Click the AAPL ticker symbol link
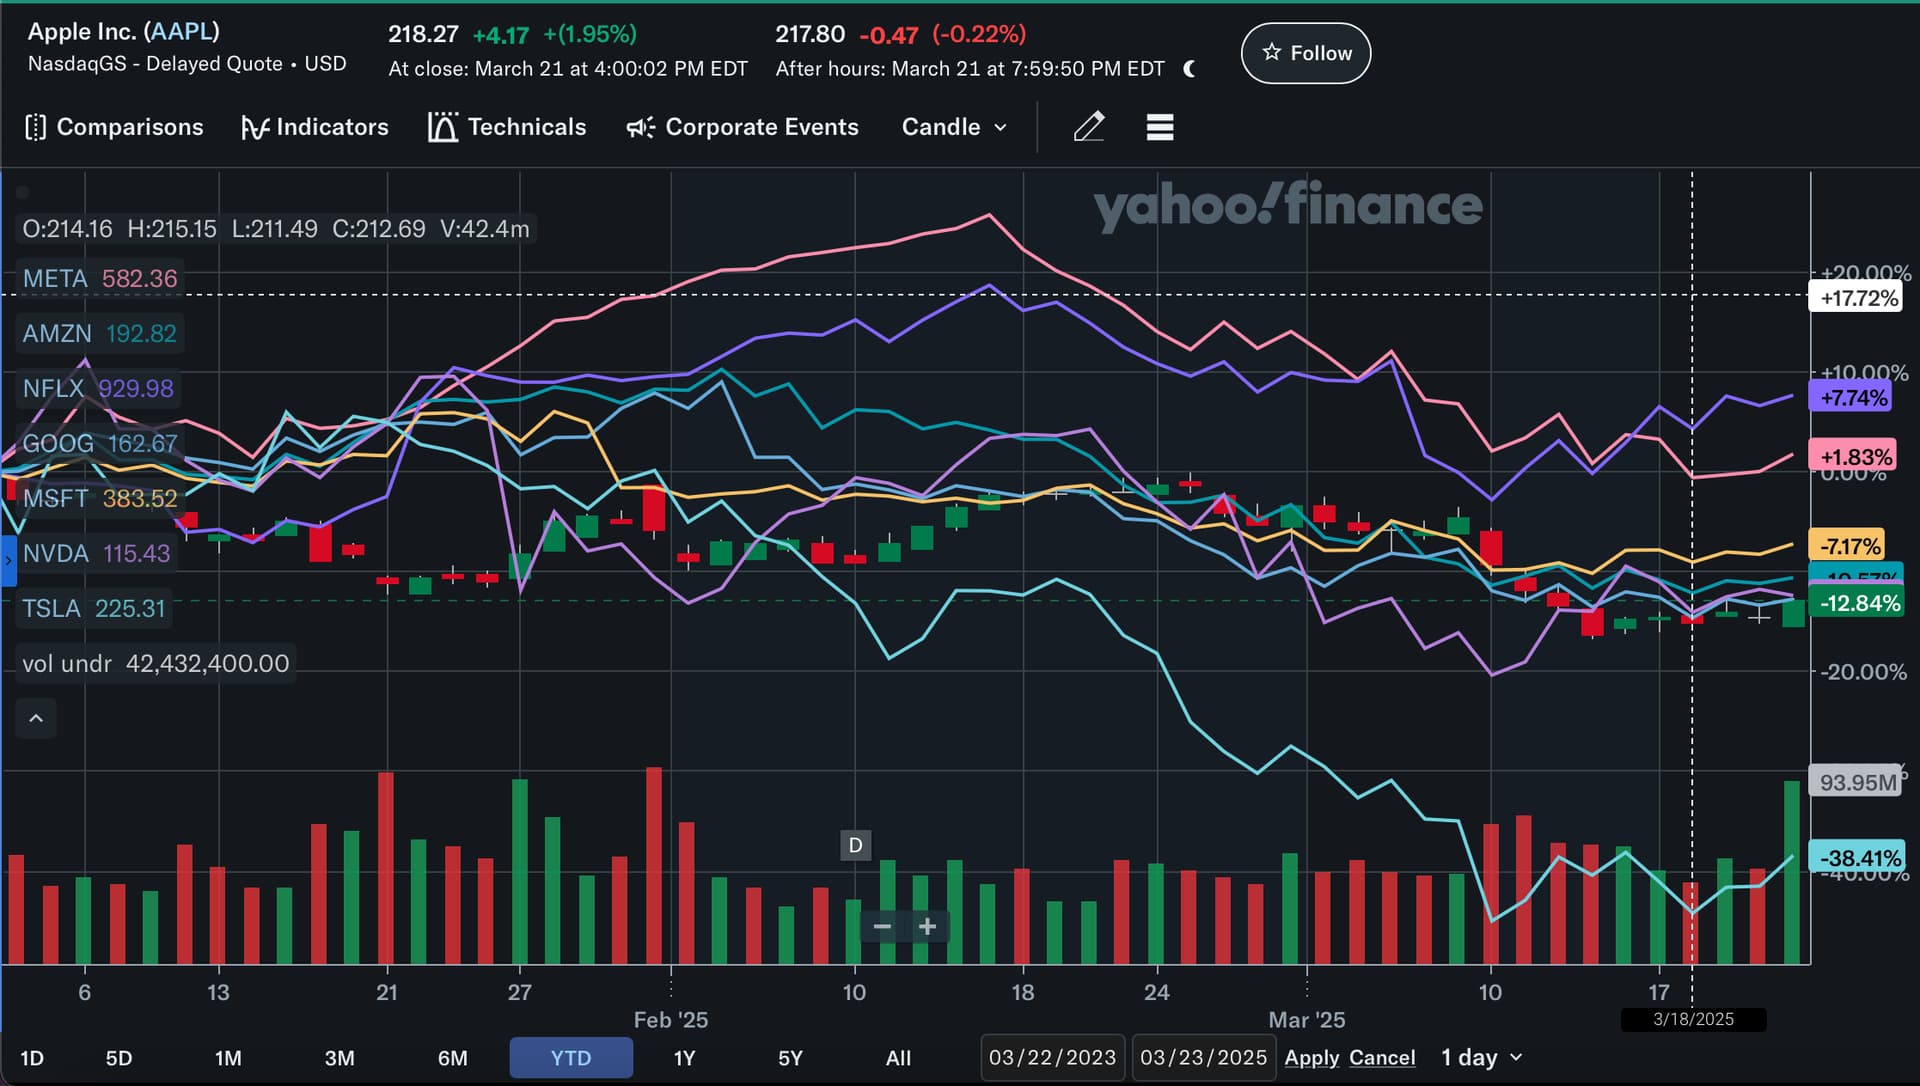The image size is (1920, 1086). point(181,31)
